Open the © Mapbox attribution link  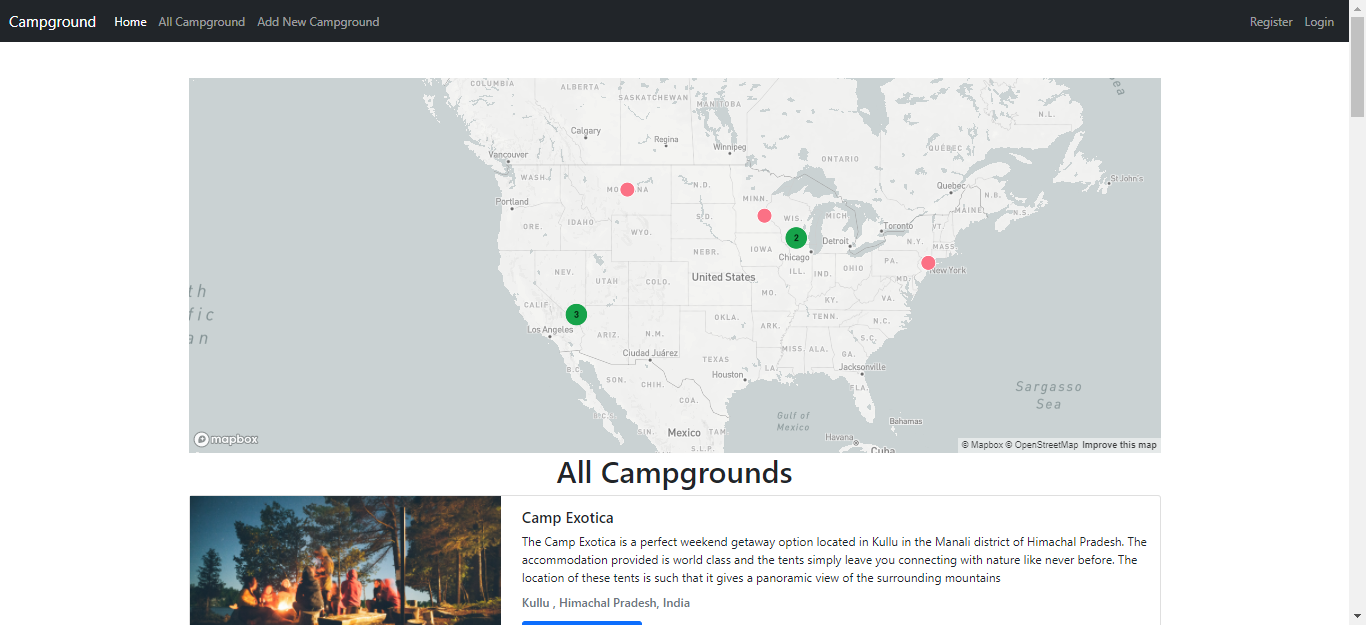coord(982,445)
